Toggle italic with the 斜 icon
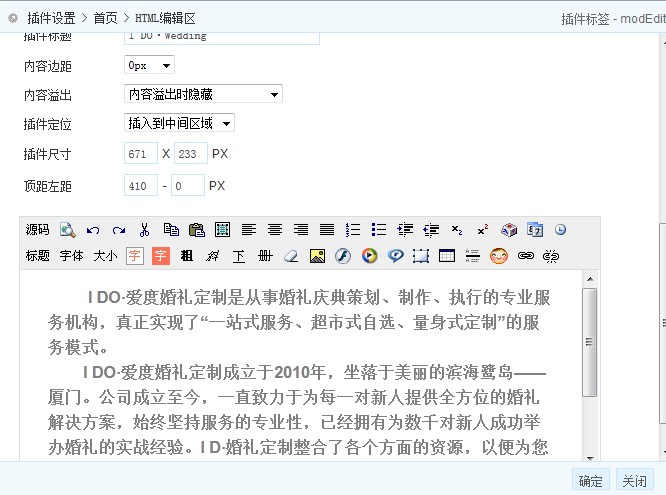 (x=213, y=256)
